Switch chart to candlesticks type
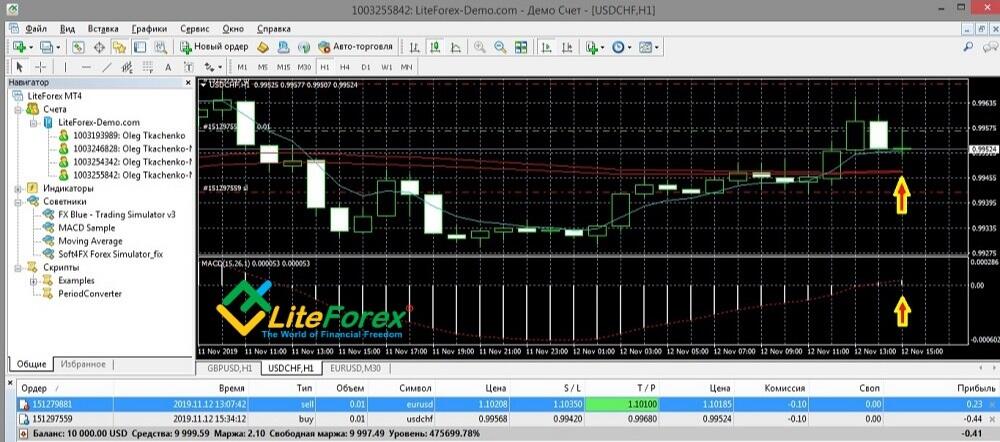This screenshot has width=1000, height=442. tap(436, 47)
